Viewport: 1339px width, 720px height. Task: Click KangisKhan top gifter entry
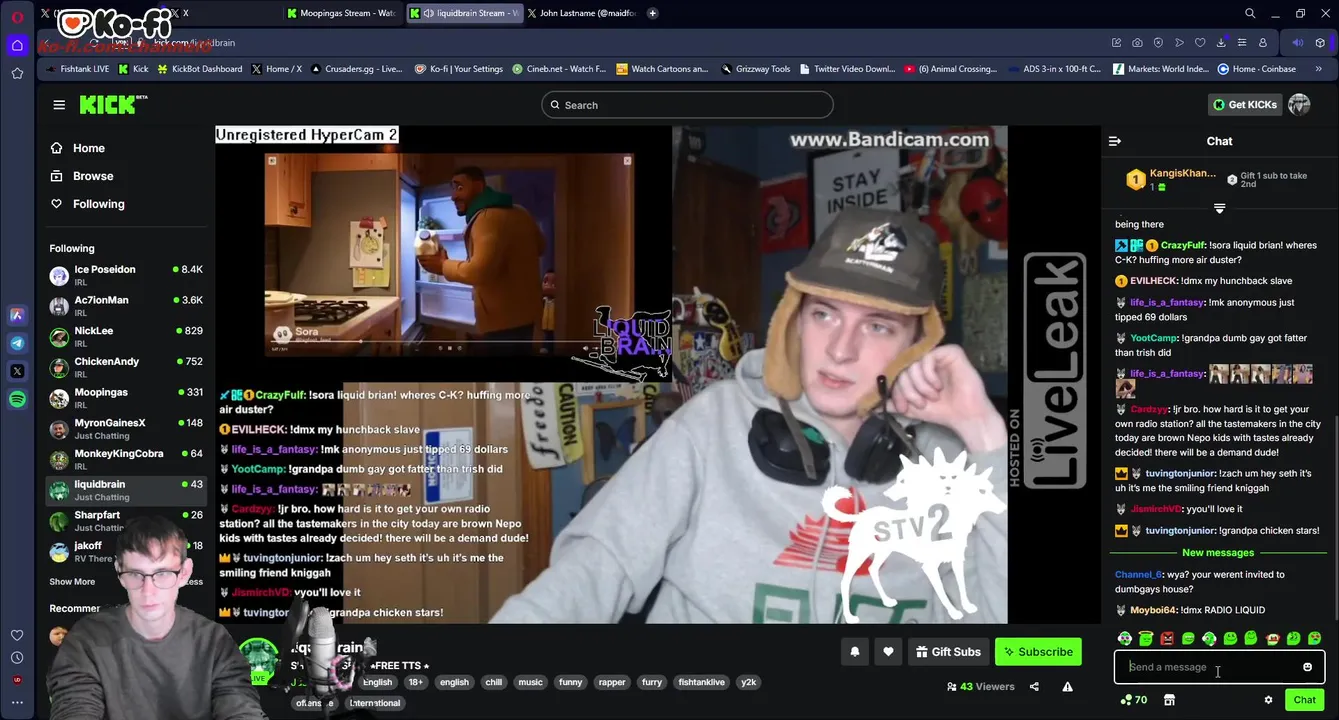tap(1171, 179)
